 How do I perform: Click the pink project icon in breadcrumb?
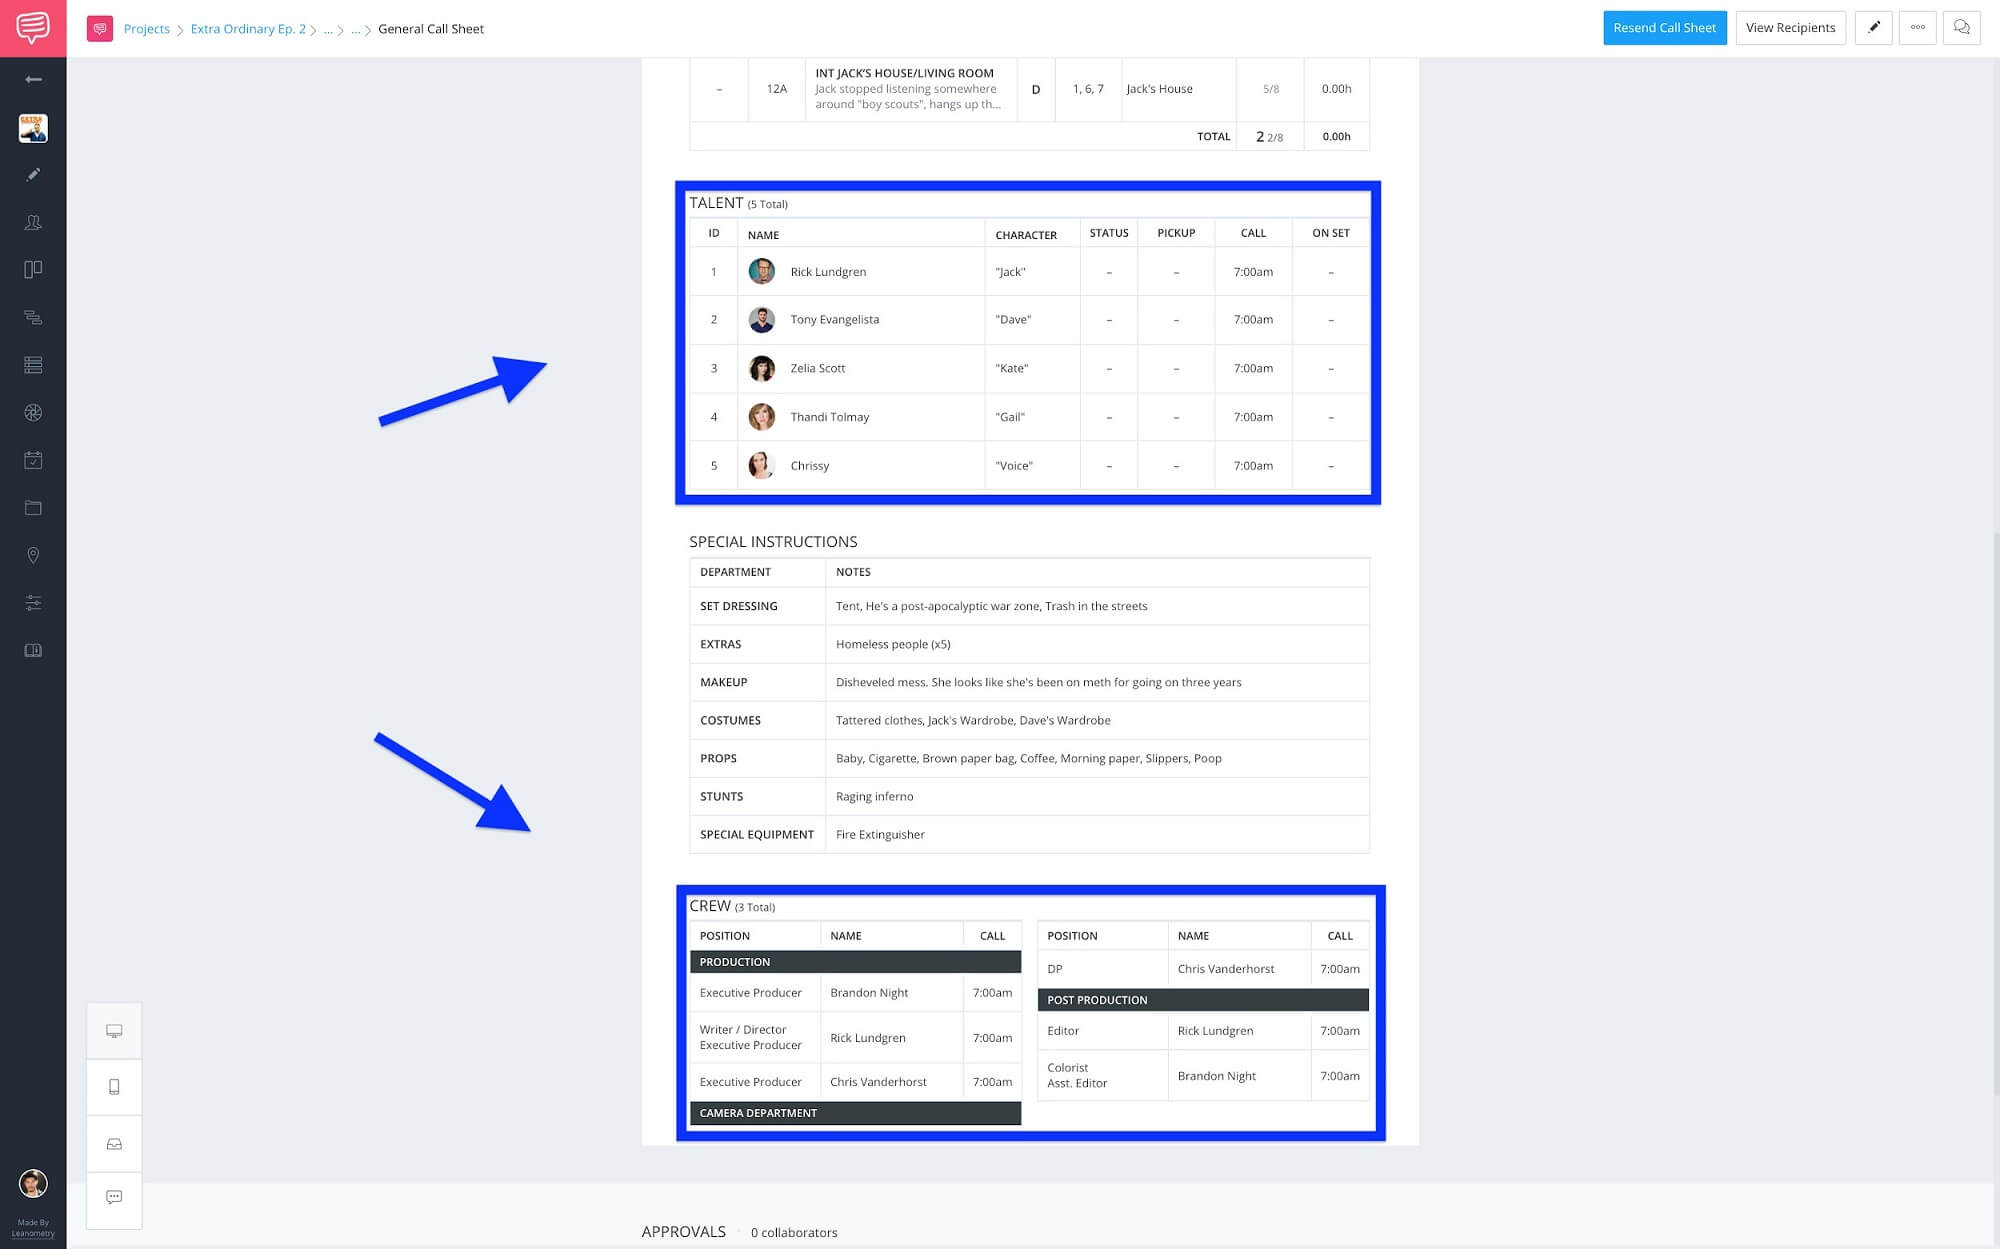pos(100,29)
